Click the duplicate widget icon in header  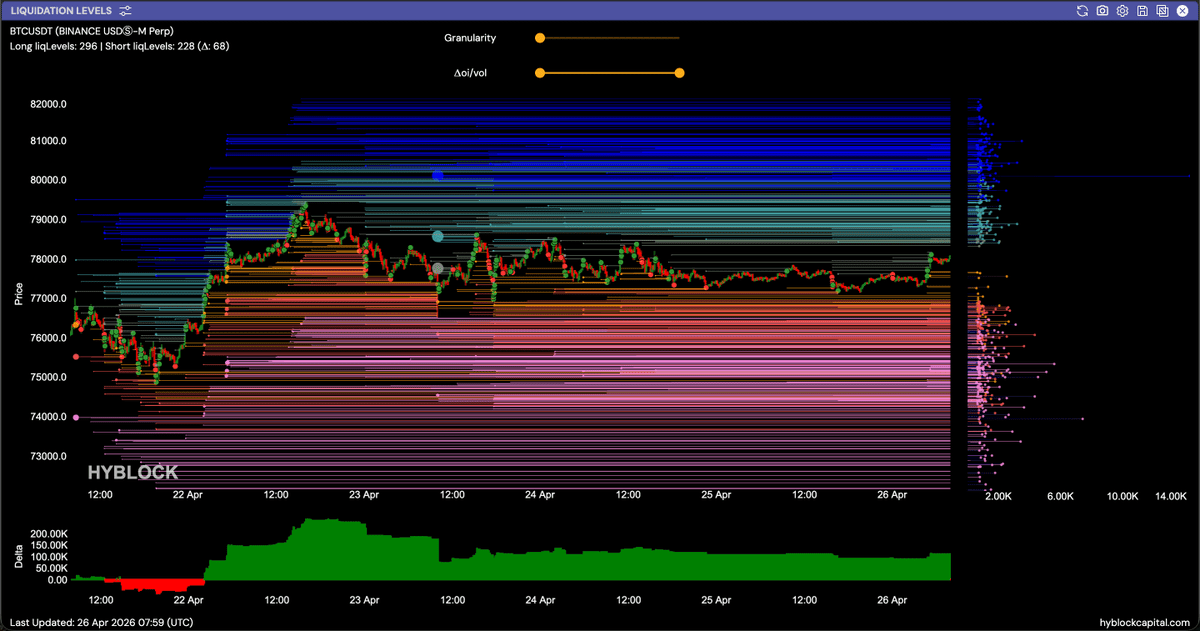[1162, 10]
